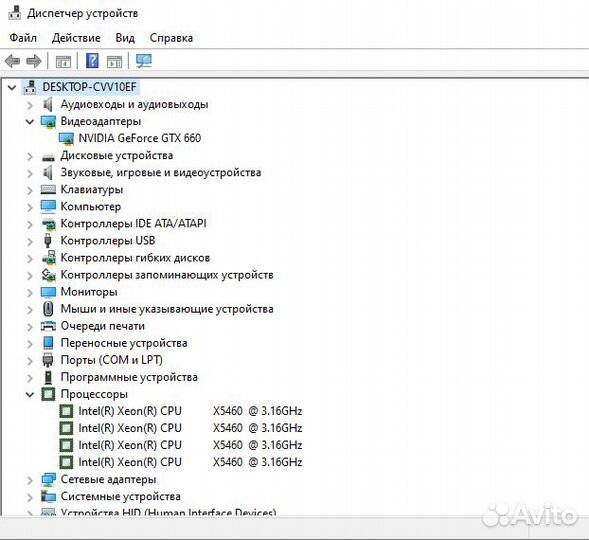Open the Help question-mark toolbar icon
The height and width of the screenshot is (540, 589).
pyautogui.click(x=92, y=61)
